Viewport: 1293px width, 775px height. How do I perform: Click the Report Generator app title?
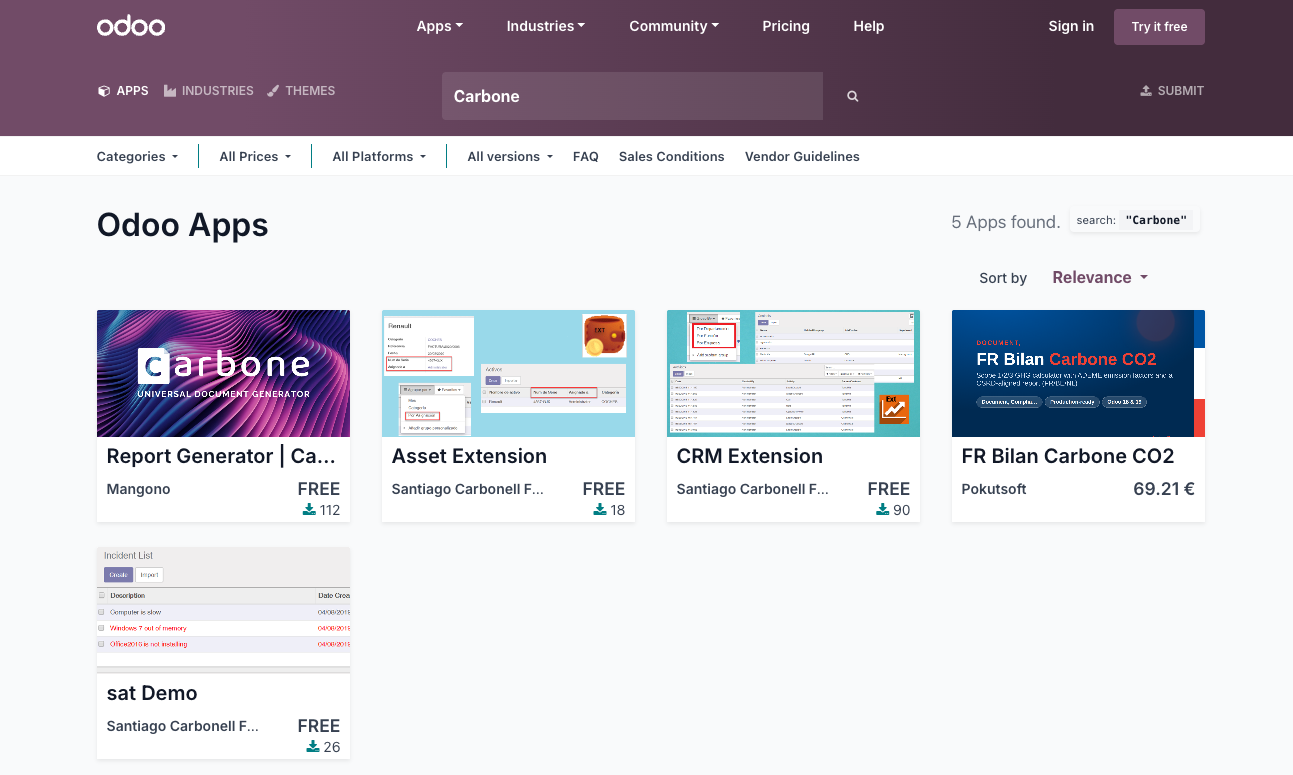221,456
